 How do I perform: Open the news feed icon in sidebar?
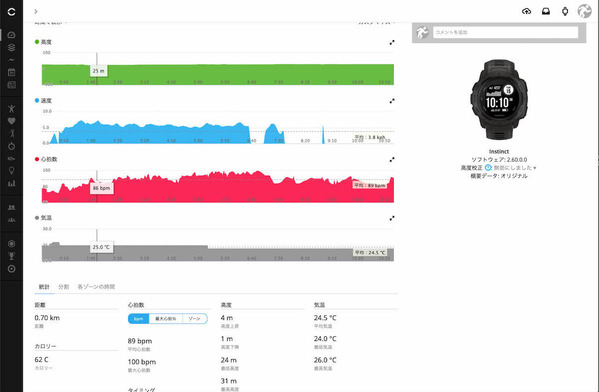click(x=11, y=85)
